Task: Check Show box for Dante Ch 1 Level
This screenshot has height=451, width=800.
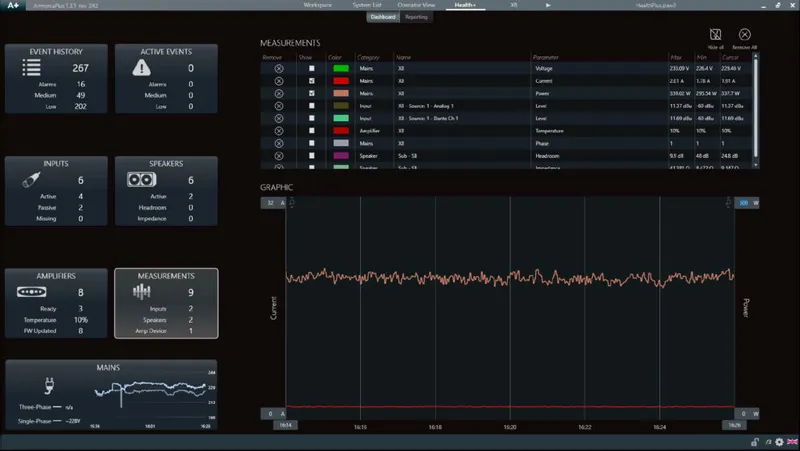Action: (312, 118)
